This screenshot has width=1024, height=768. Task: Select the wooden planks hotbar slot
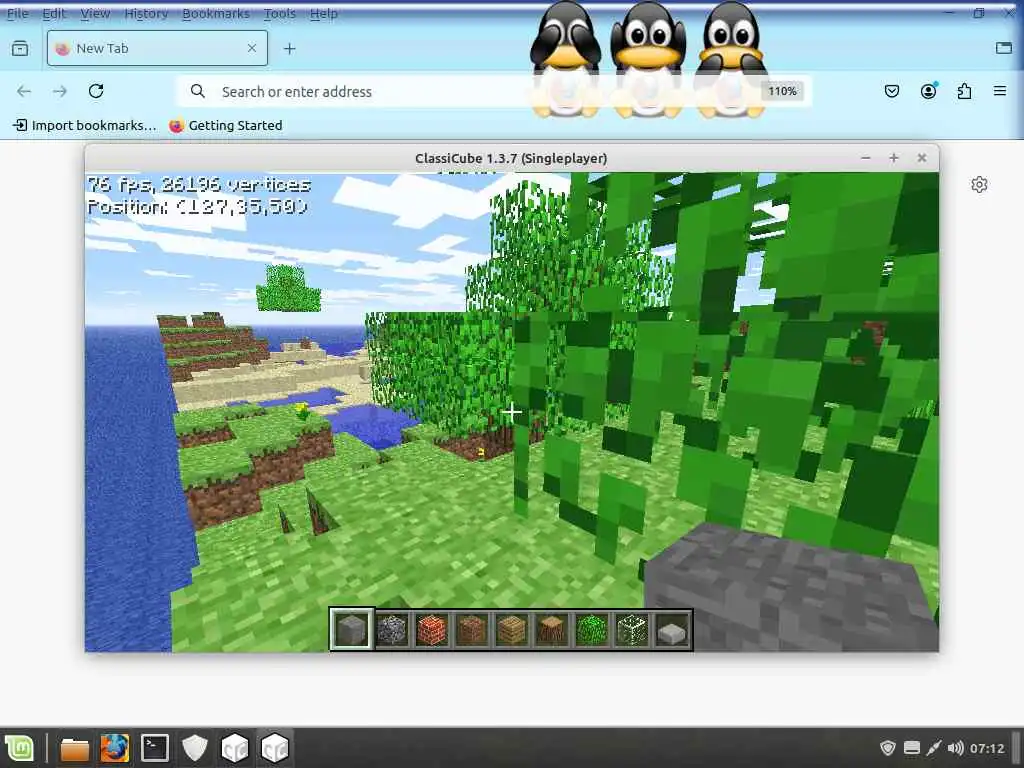[512, 630]
